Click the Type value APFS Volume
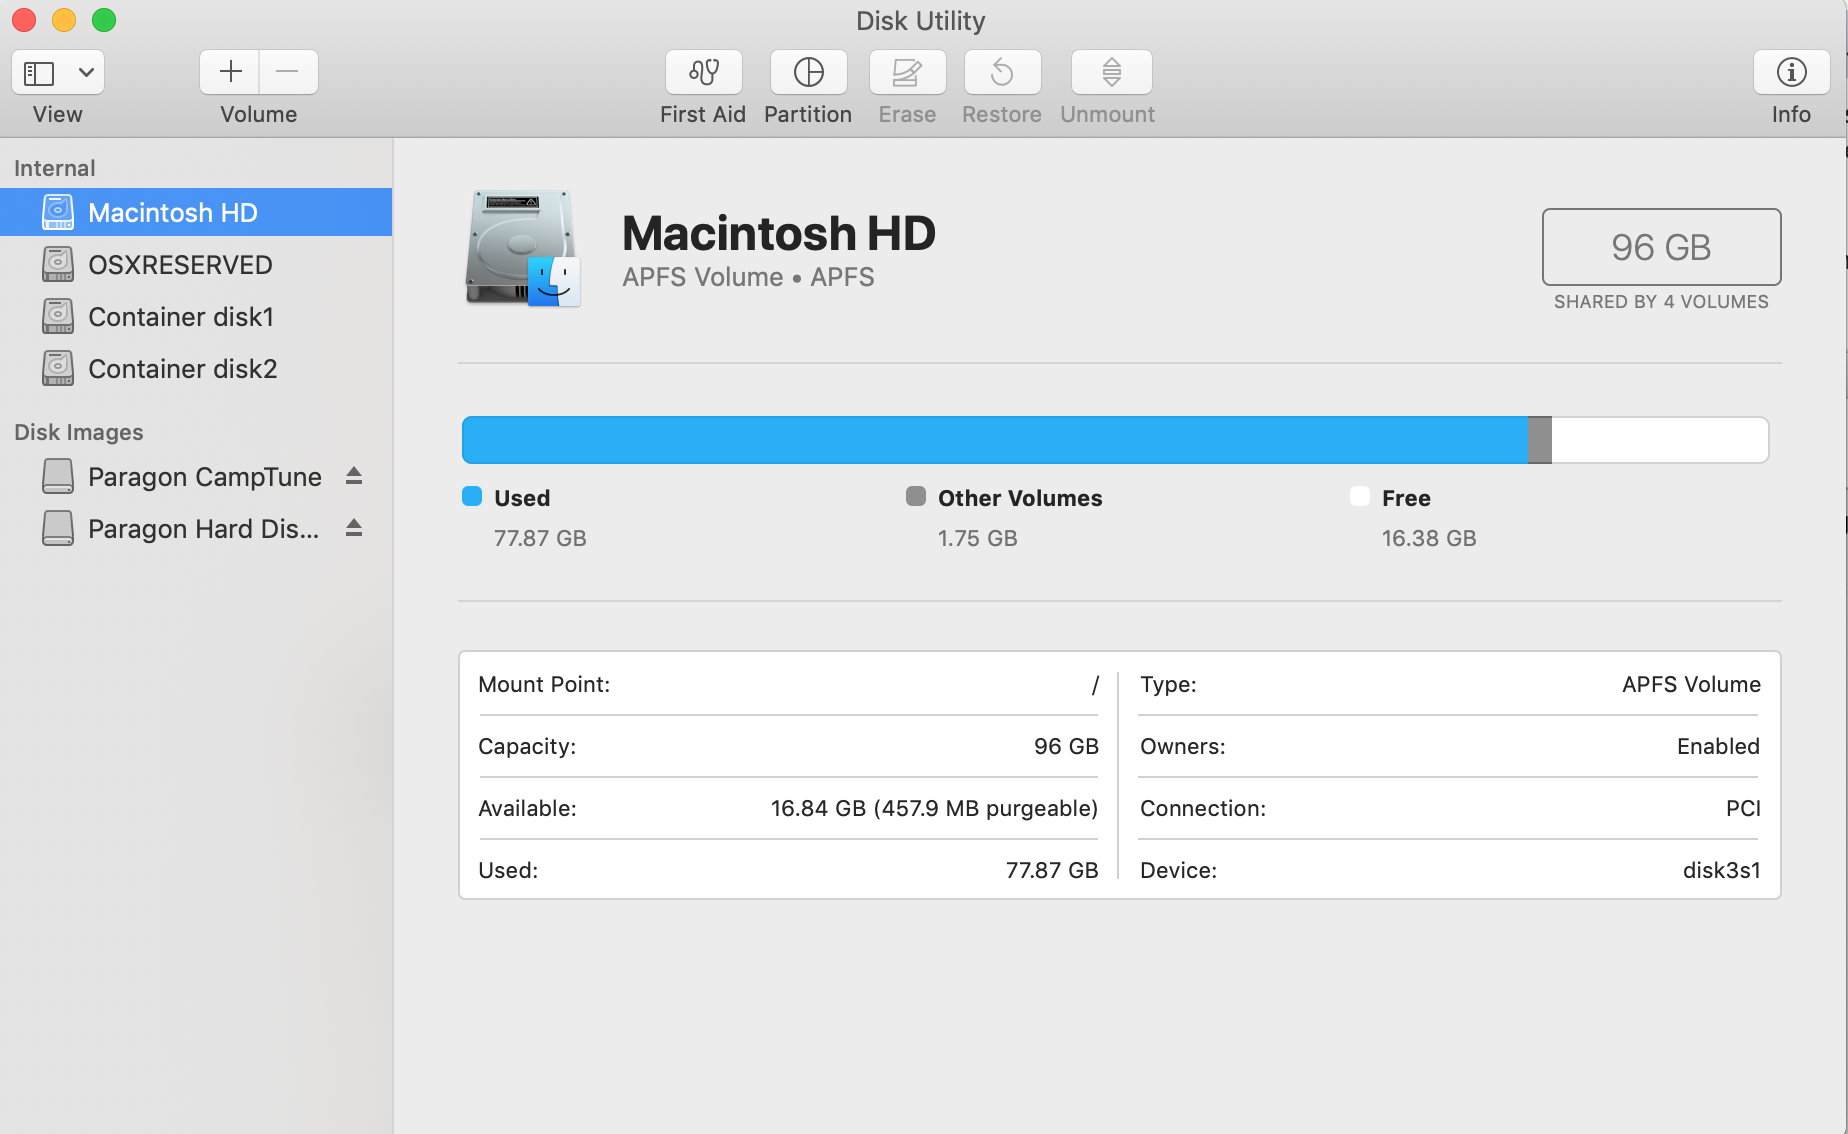 pyautogui.click(x=1691, y=684)
